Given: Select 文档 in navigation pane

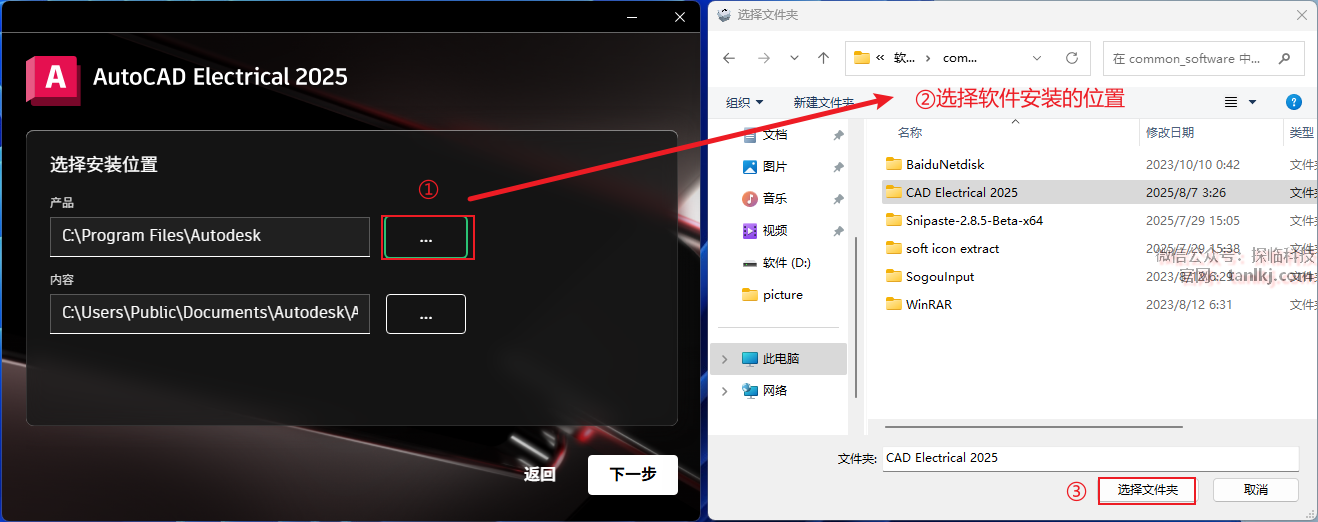Looking at the screenshot, I should point(775,134).
